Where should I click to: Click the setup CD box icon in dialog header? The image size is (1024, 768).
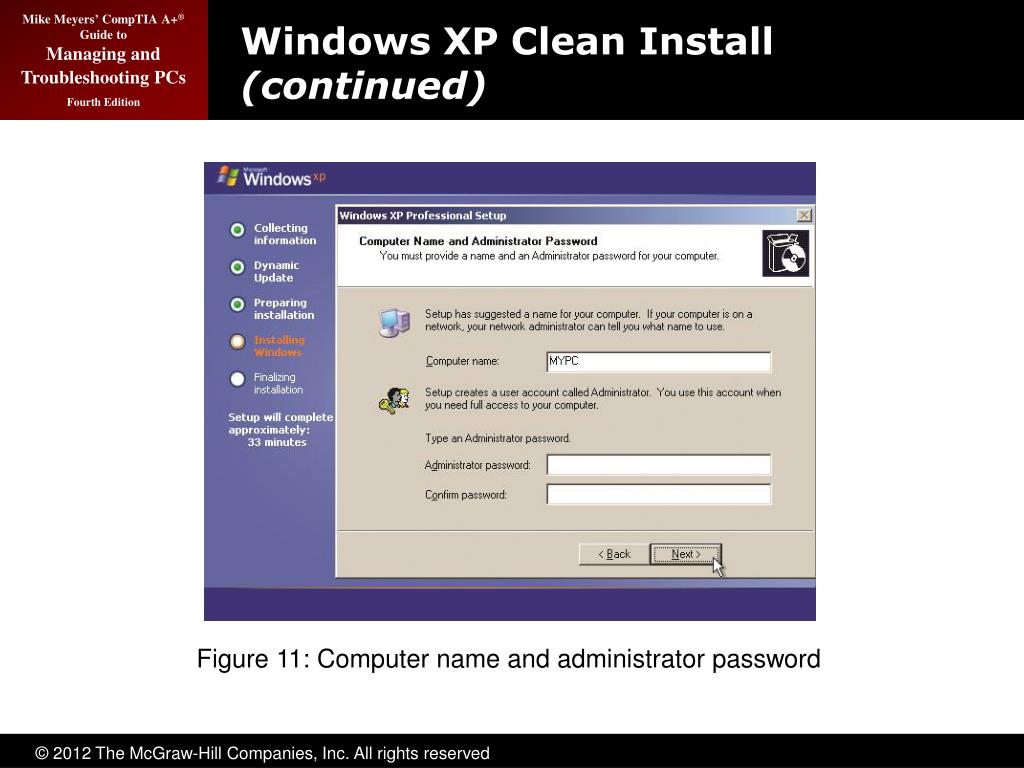pos(786,253)
